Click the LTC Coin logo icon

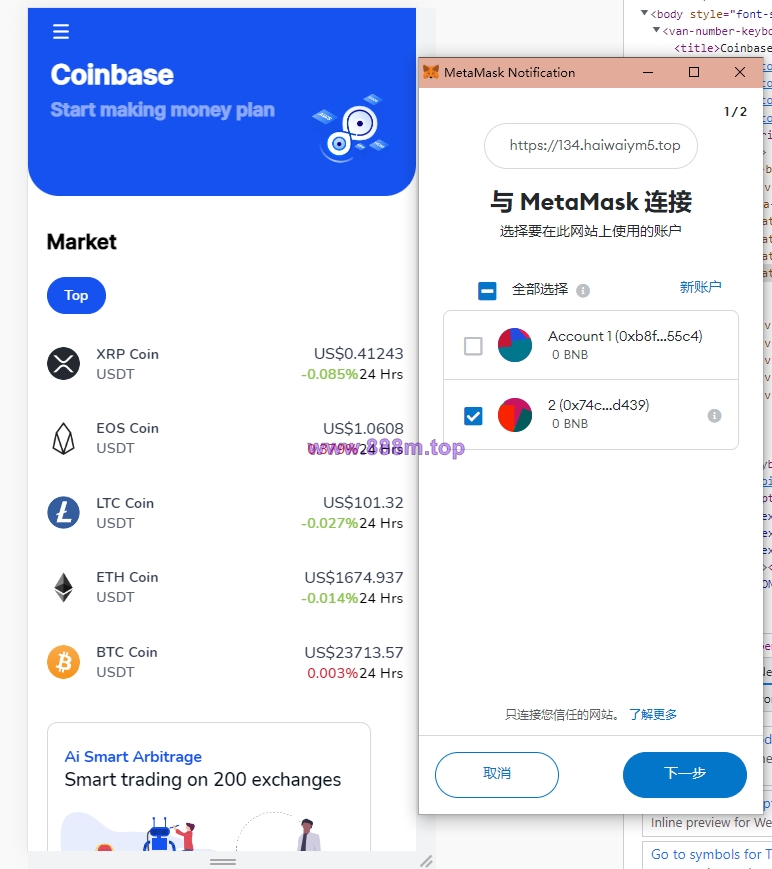coord(63,513)
